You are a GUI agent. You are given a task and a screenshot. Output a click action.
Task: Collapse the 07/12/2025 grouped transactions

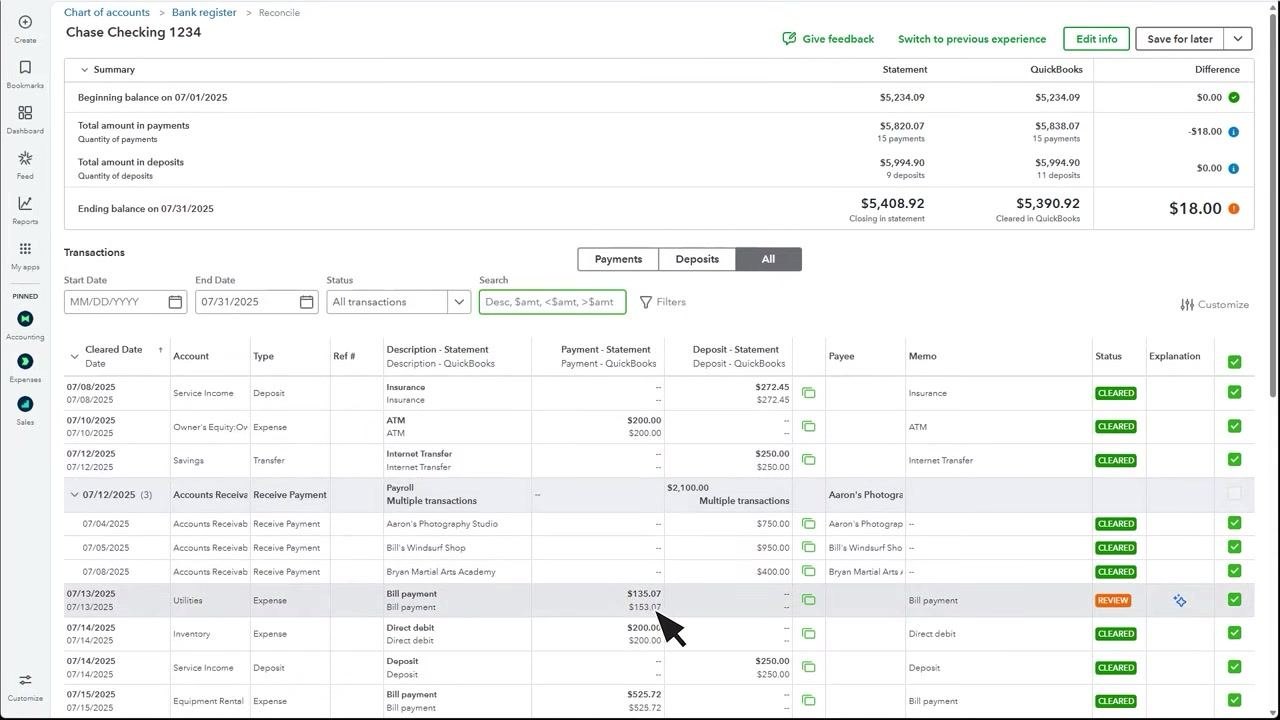pos(74,495)
